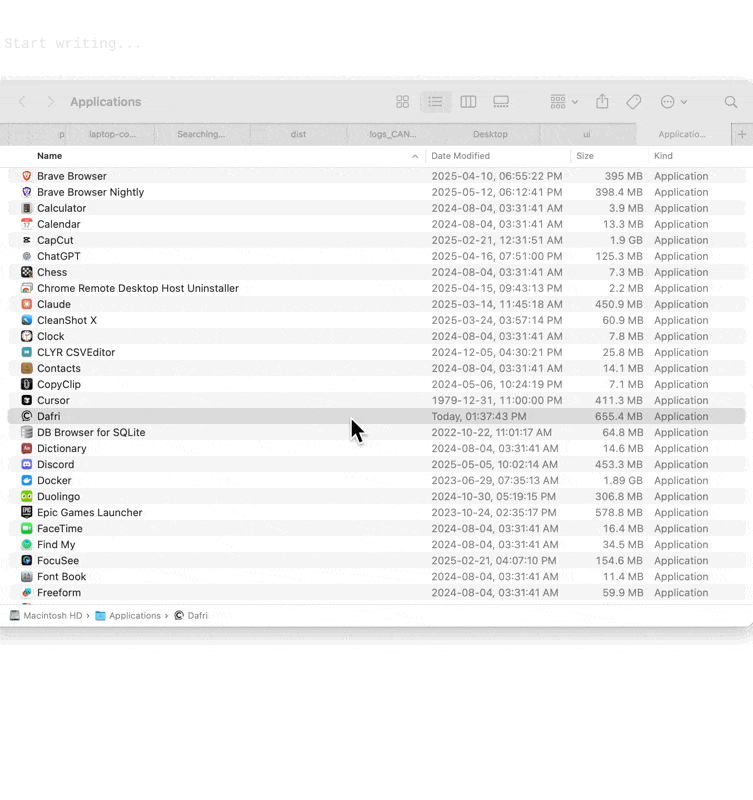Click the 655.4 MB size value
Viewport: 753px width, 800px height.
click(x=618, y=416)
